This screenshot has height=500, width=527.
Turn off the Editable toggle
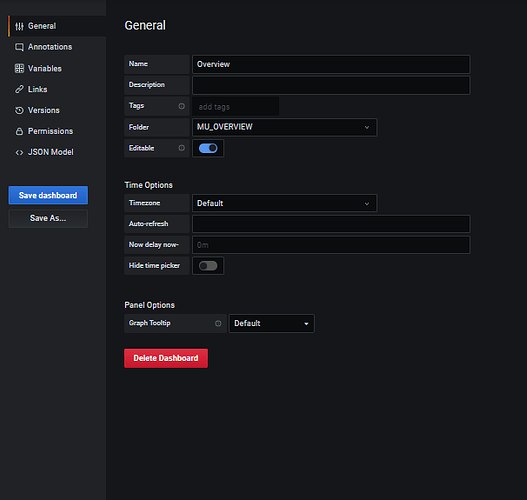(208, 148)
